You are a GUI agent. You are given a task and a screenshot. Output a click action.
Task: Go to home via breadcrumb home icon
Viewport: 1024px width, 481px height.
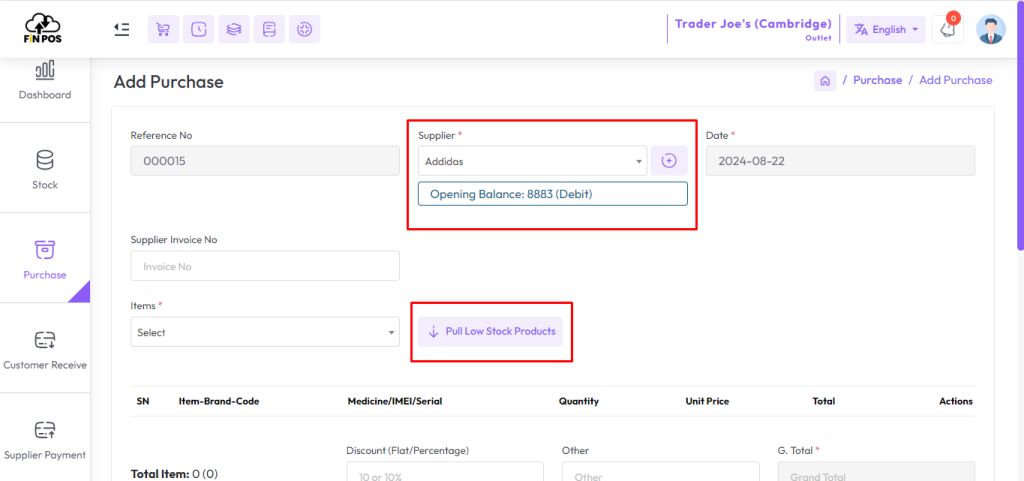pyautogui.click(x=825, y=81)
